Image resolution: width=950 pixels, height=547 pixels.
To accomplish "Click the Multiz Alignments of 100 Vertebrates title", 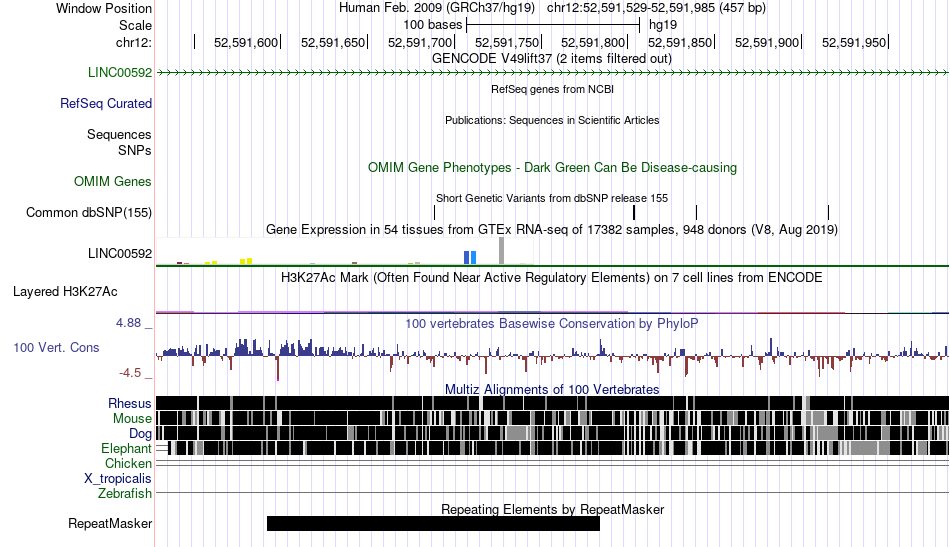I will (x=552, y=390).
